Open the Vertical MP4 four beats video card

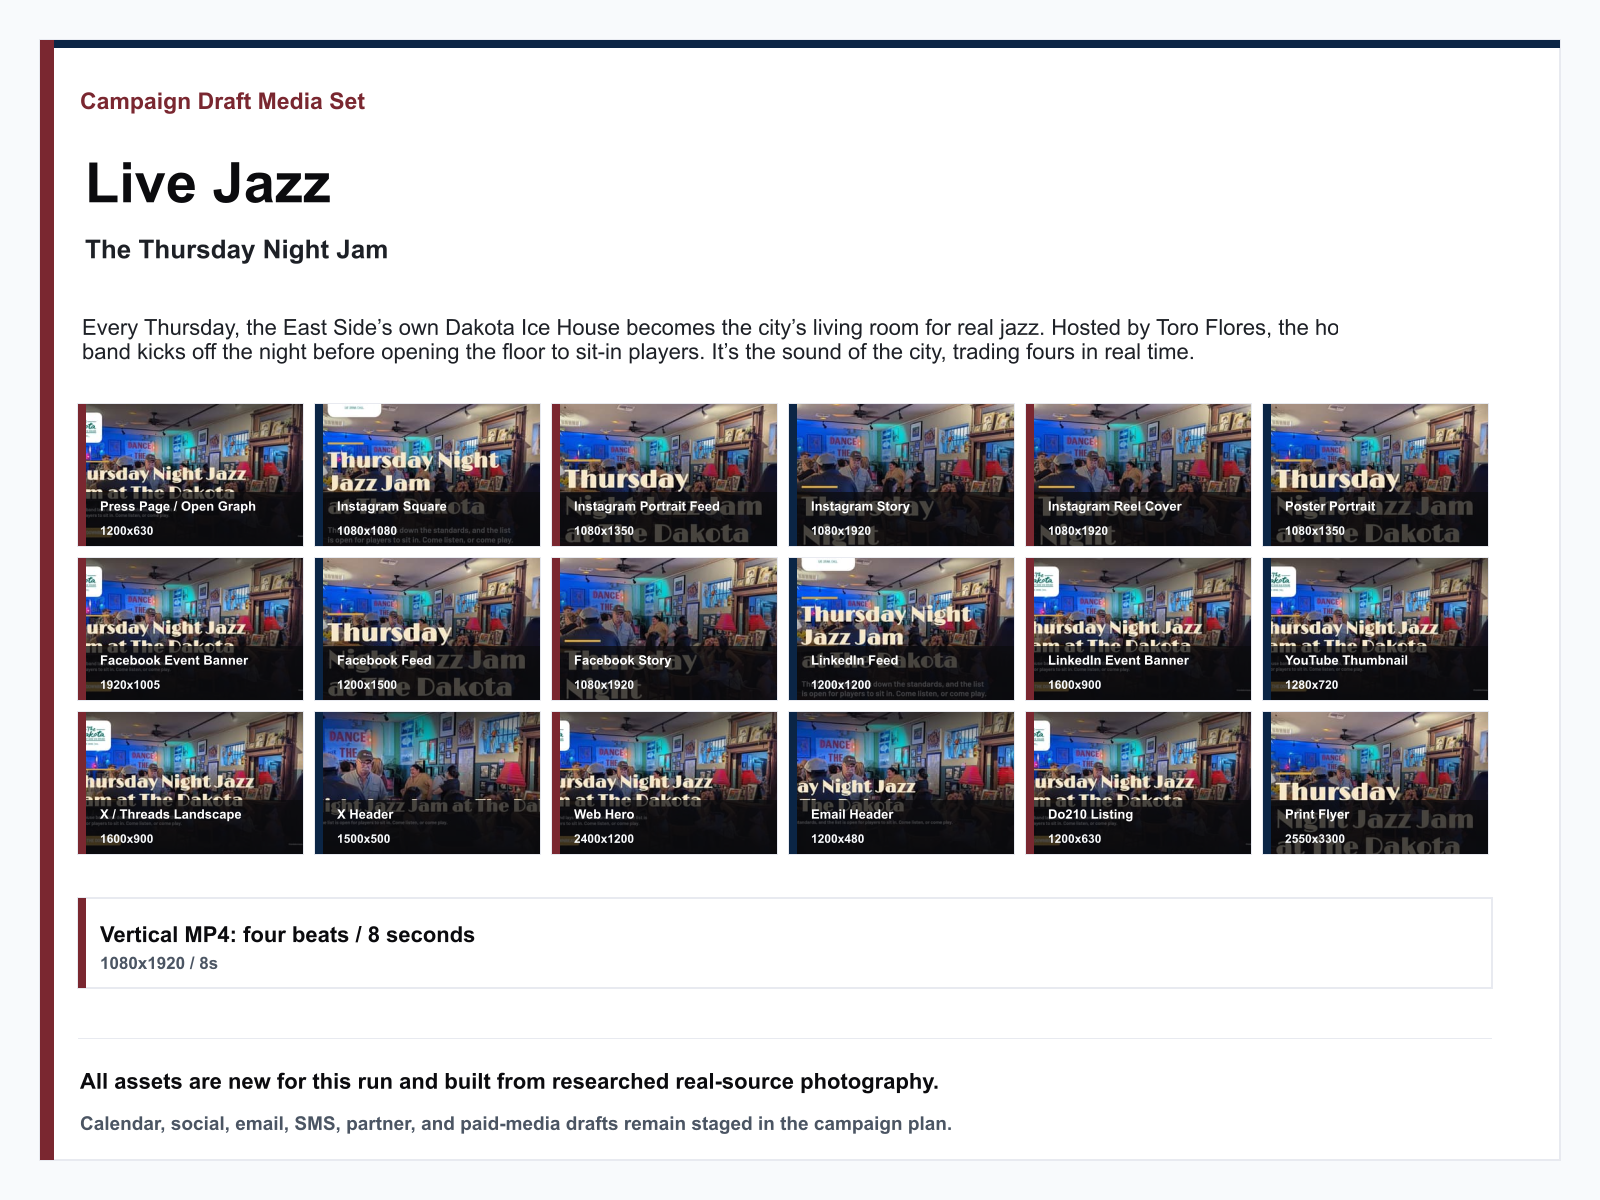click(x=785, y=943)
